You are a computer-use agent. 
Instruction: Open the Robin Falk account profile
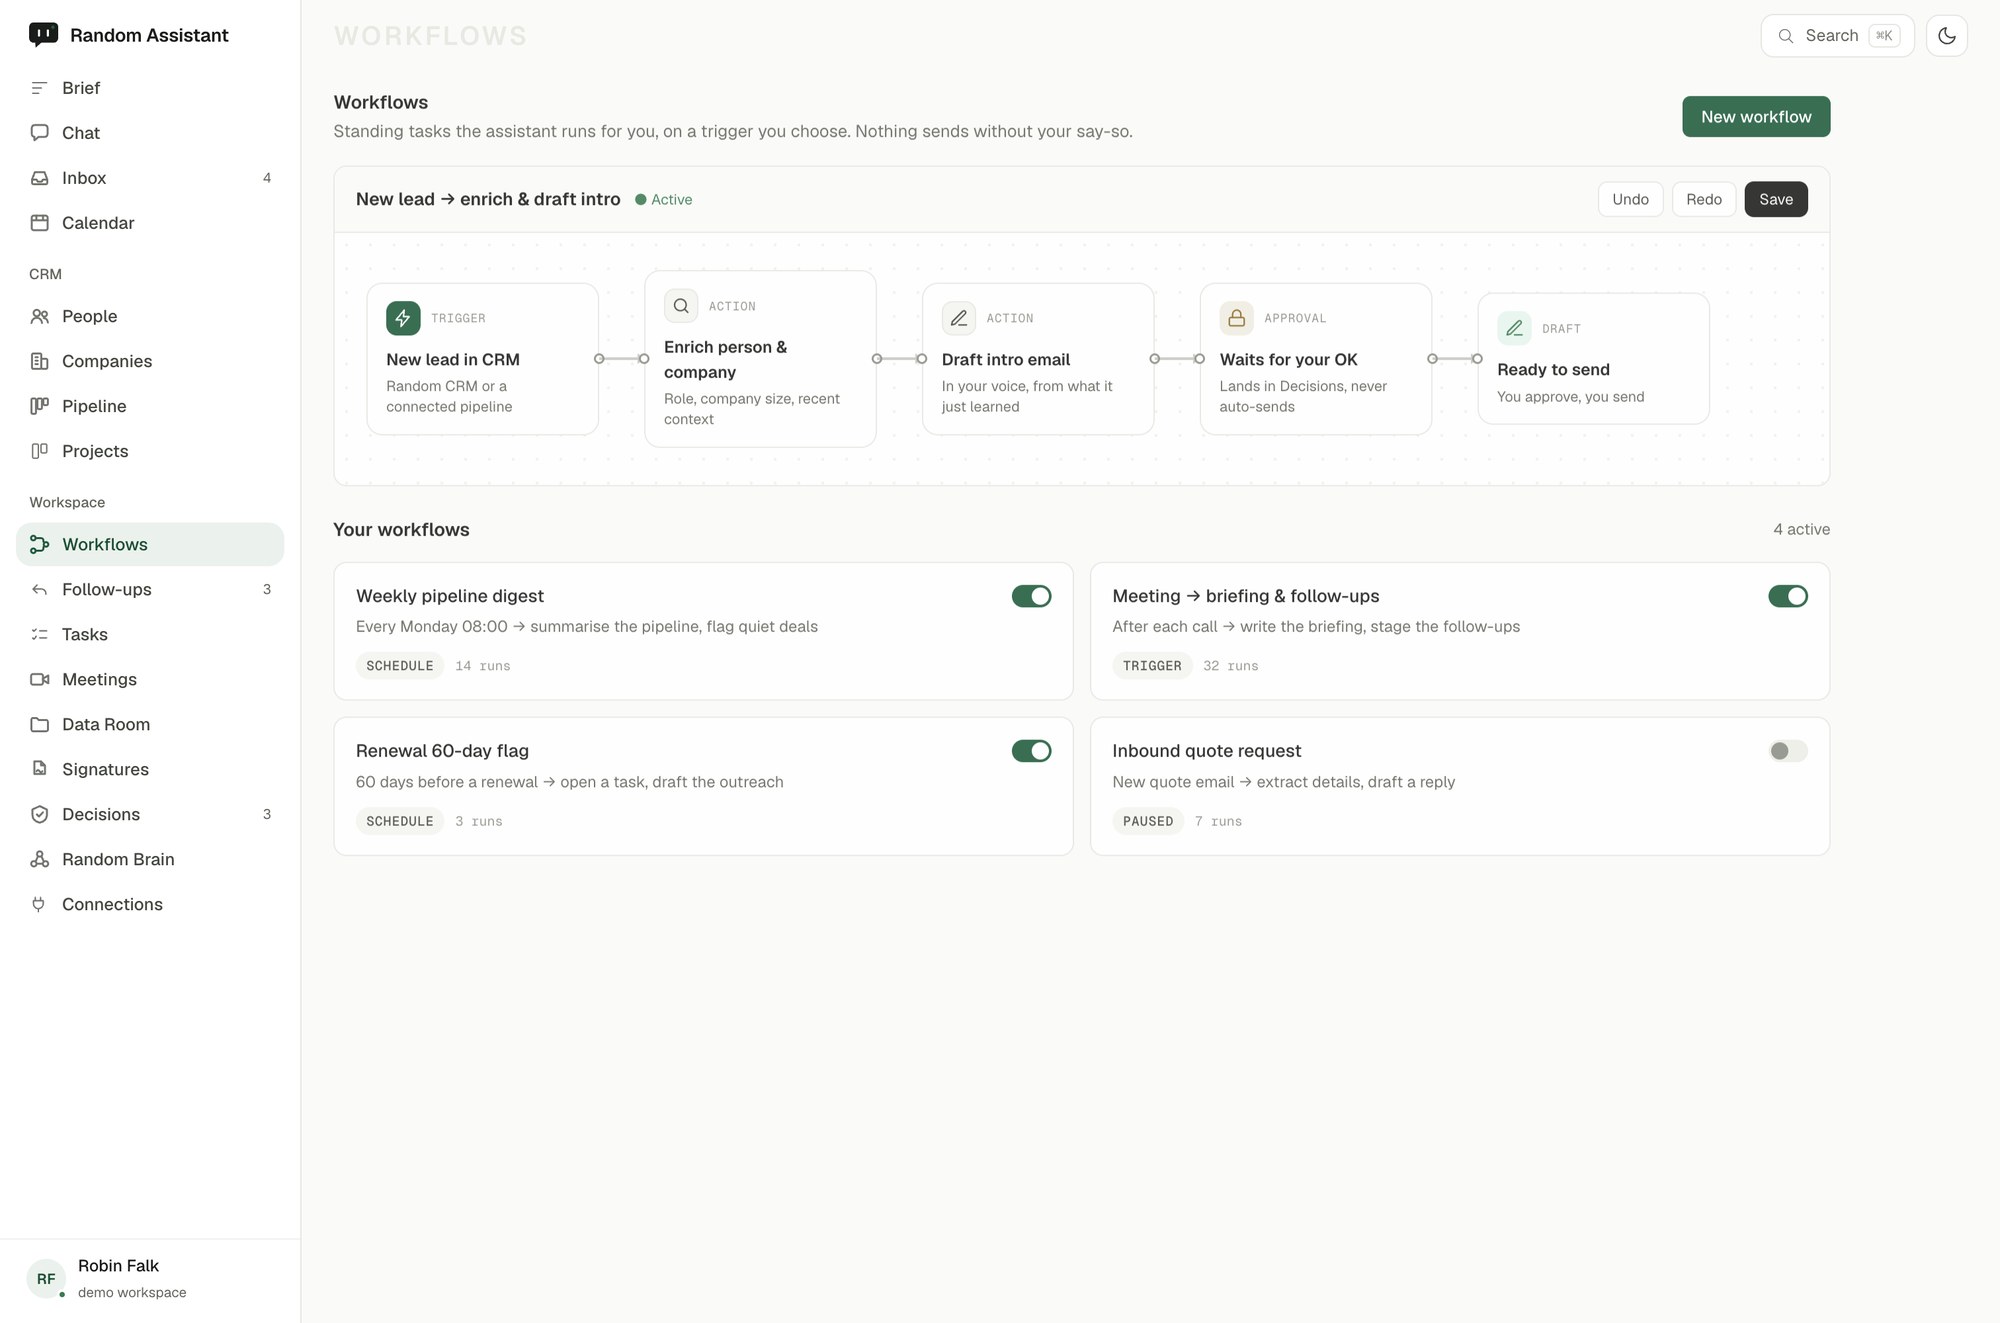click(x=150, y=1279)
